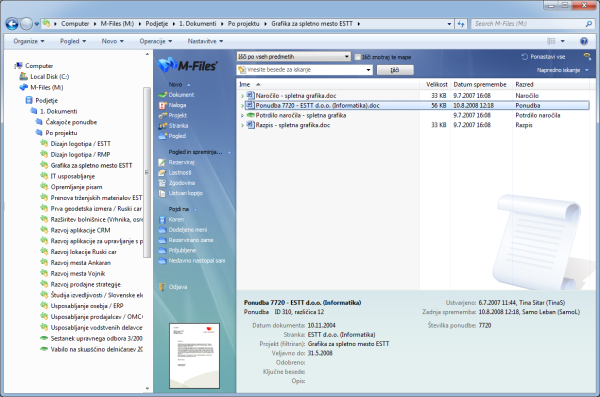Open the Naloga new task icon
600x397 pixels.
162,105
